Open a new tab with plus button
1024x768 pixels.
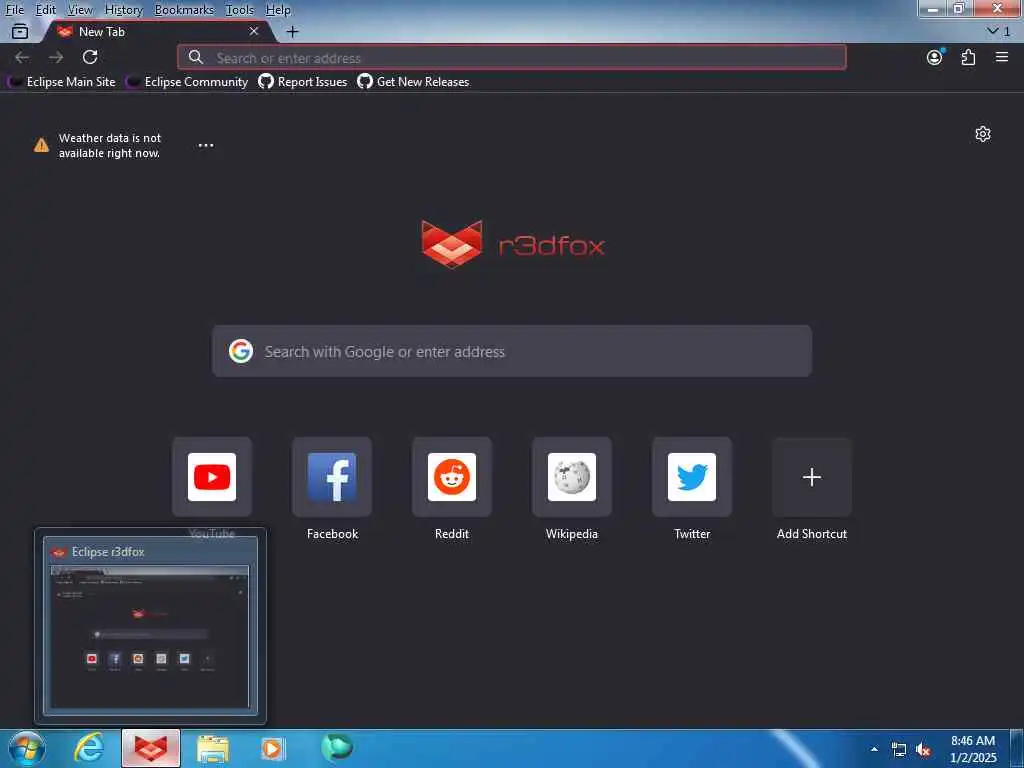293,31
